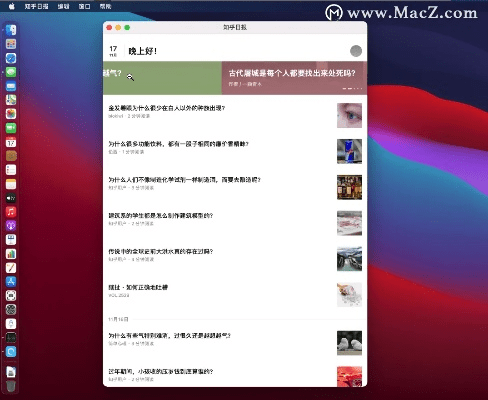
Task: Click the banner carousel page dots
Action: (352, 88)
